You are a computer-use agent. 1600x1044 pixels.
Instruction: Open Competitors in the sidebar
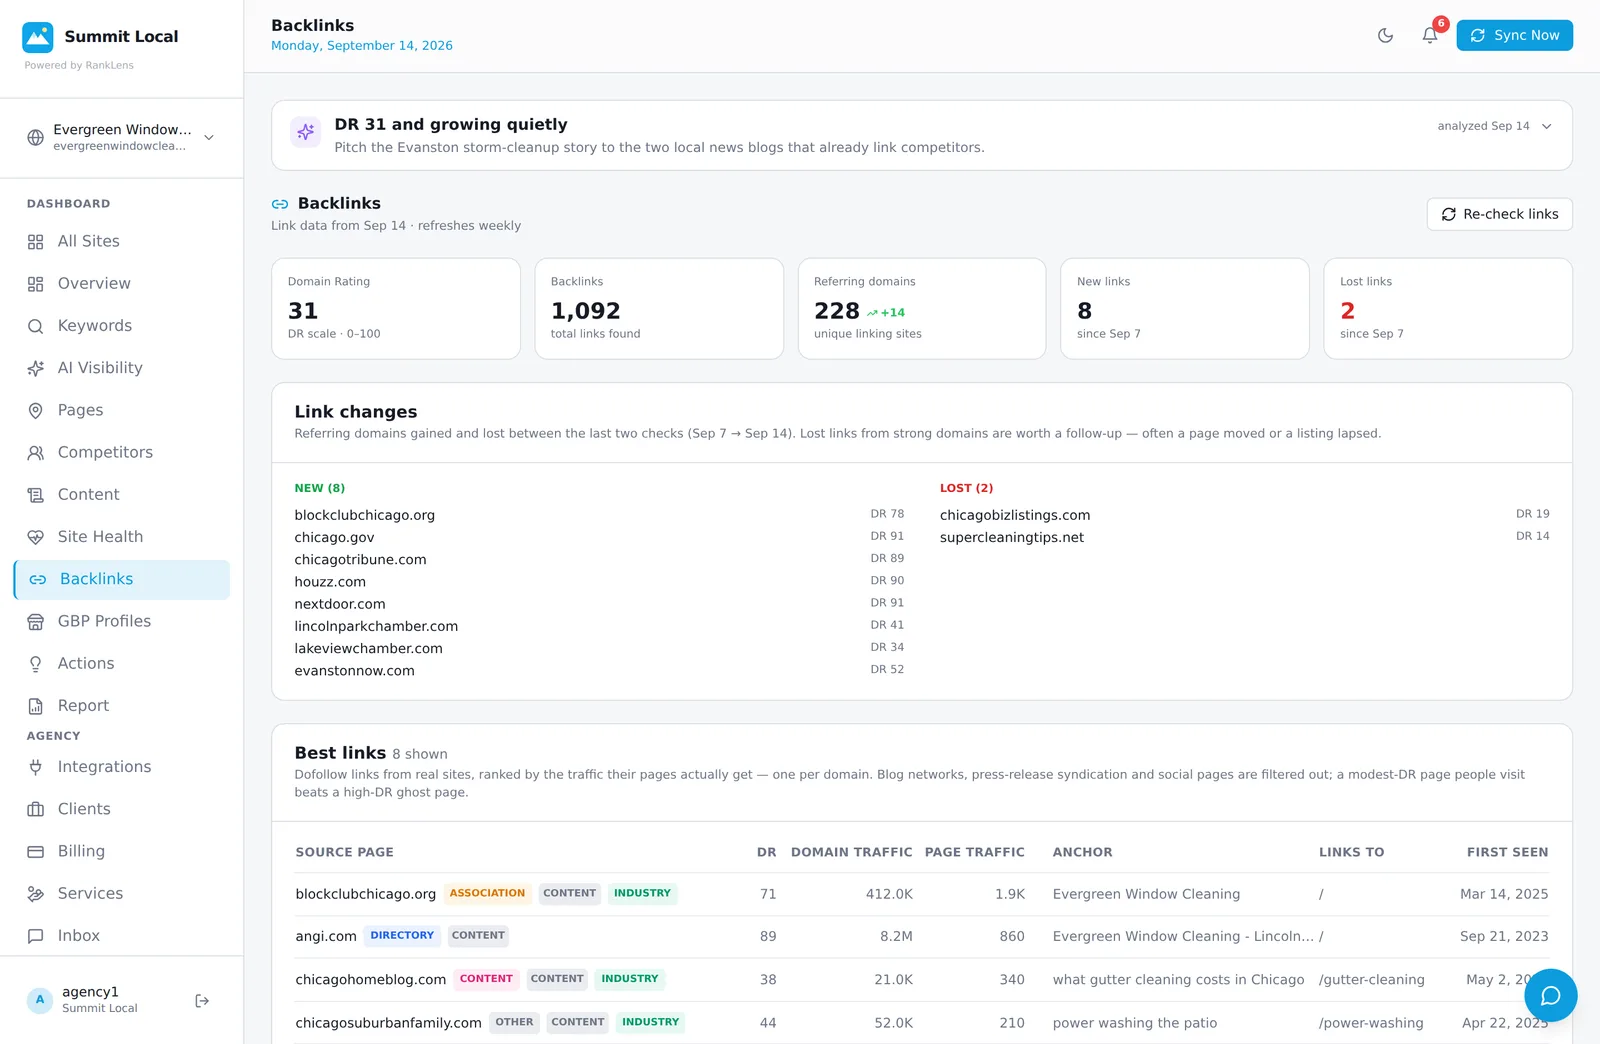[122, 453]
